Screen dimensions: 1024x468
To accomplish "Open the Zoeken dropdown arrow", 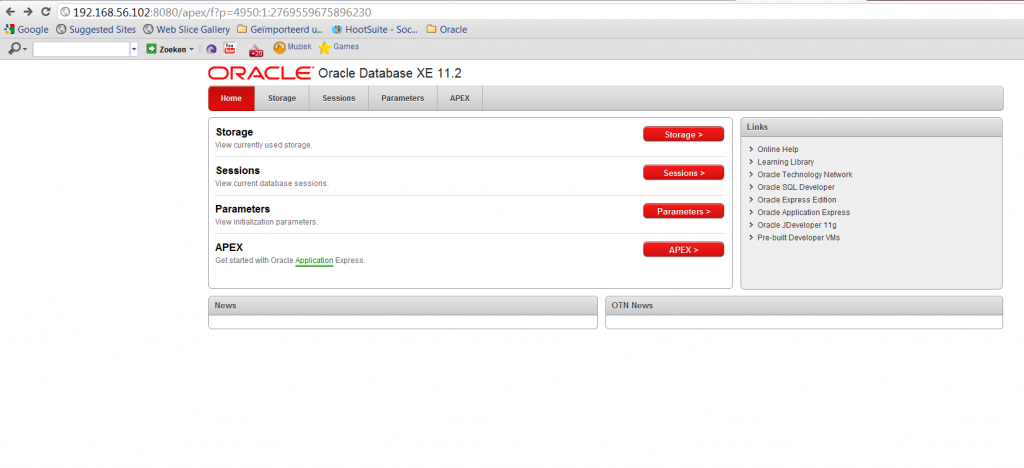I will (191, 50).
